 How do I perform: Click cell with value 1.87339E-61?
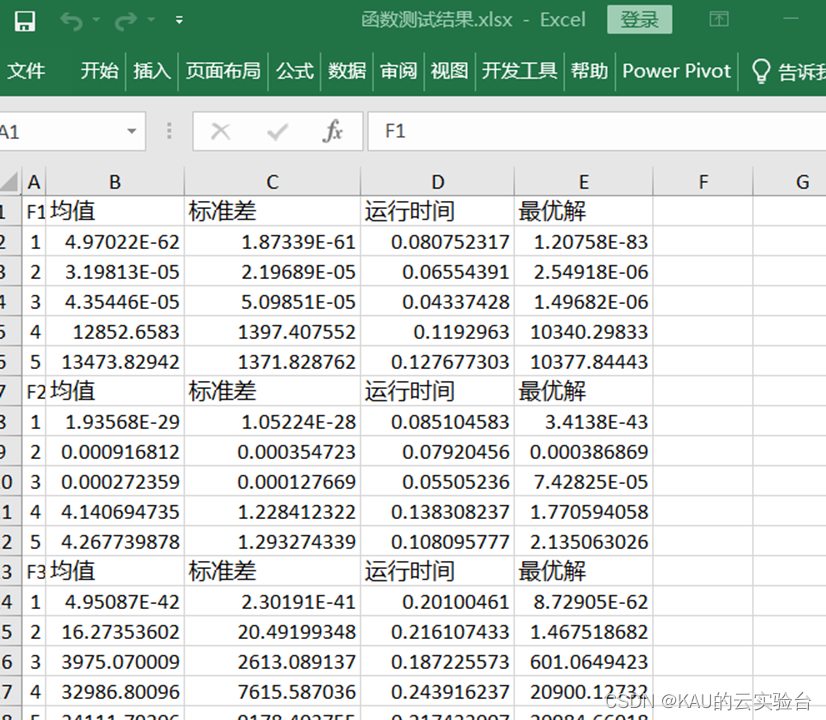click(x=272, y=242)
